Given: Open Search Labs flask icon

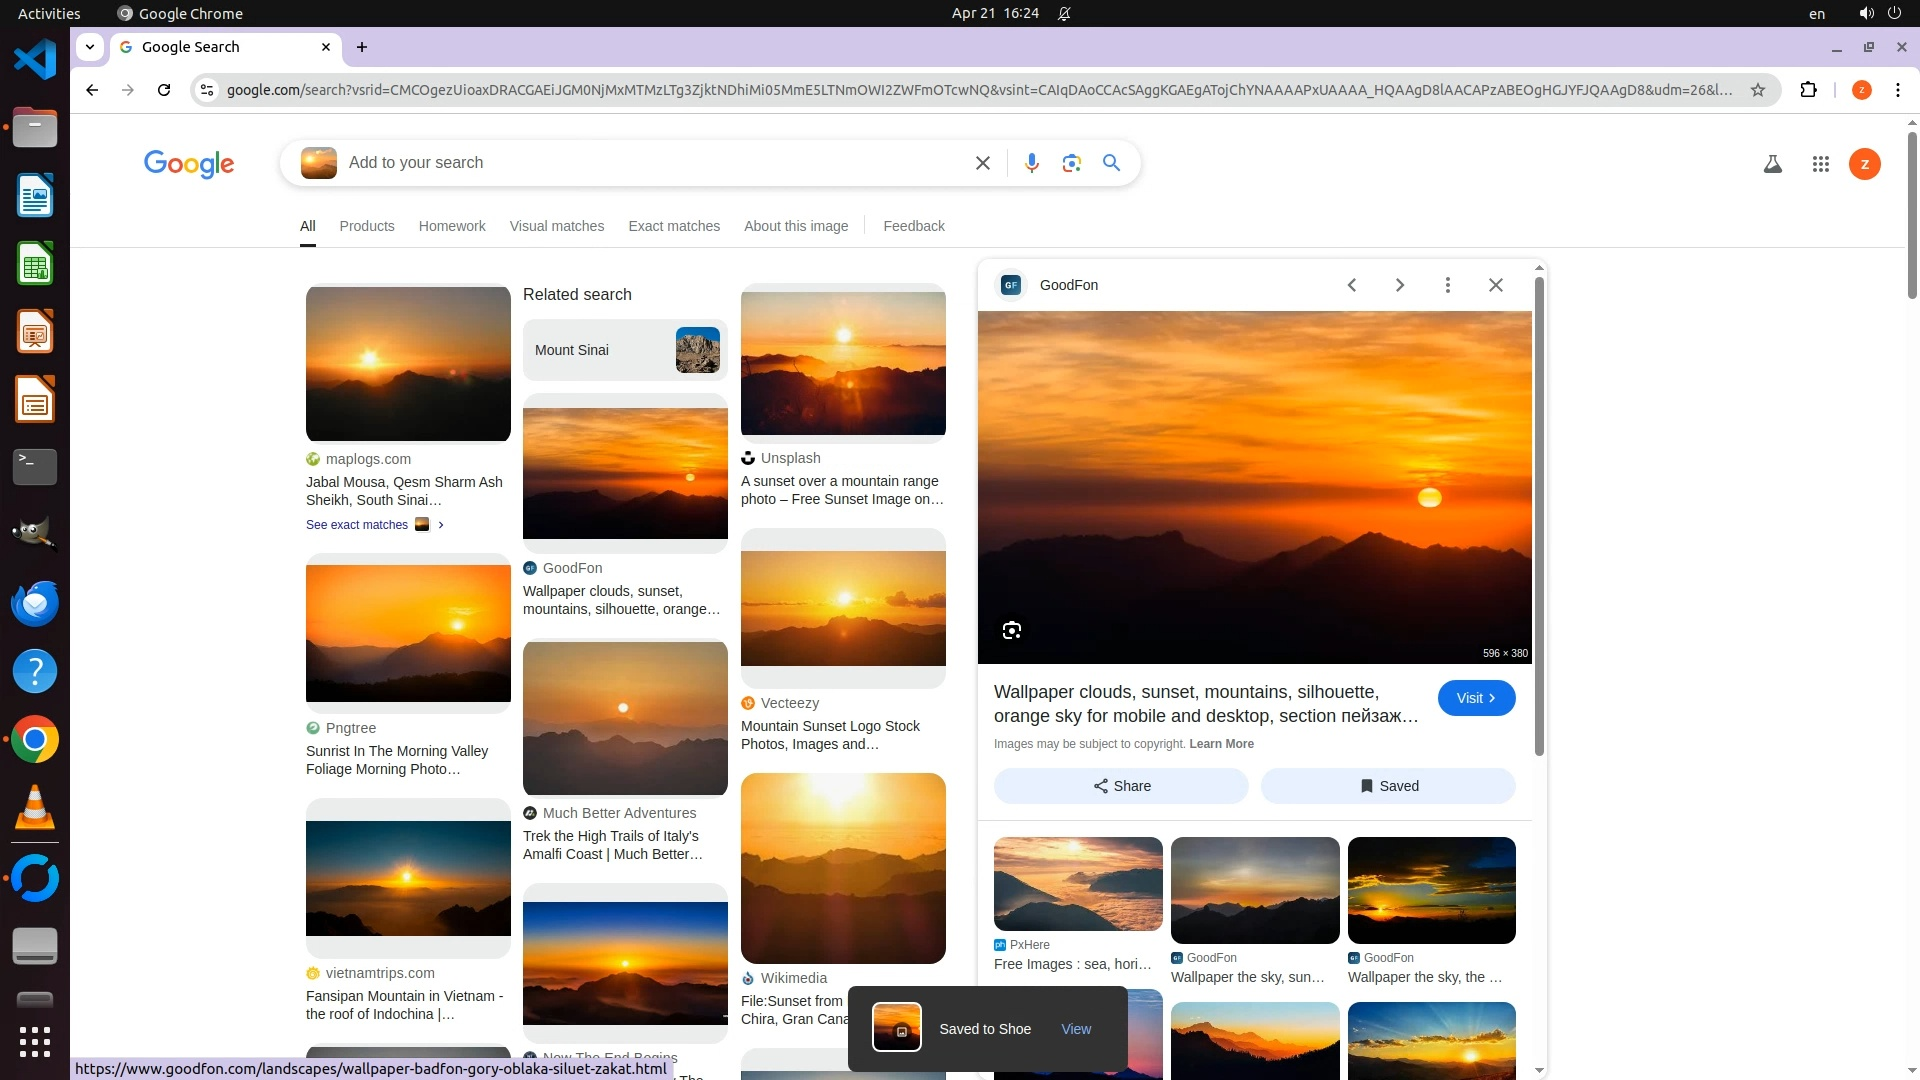Looking at the screenshot, I should click(x=1772, y=164).
